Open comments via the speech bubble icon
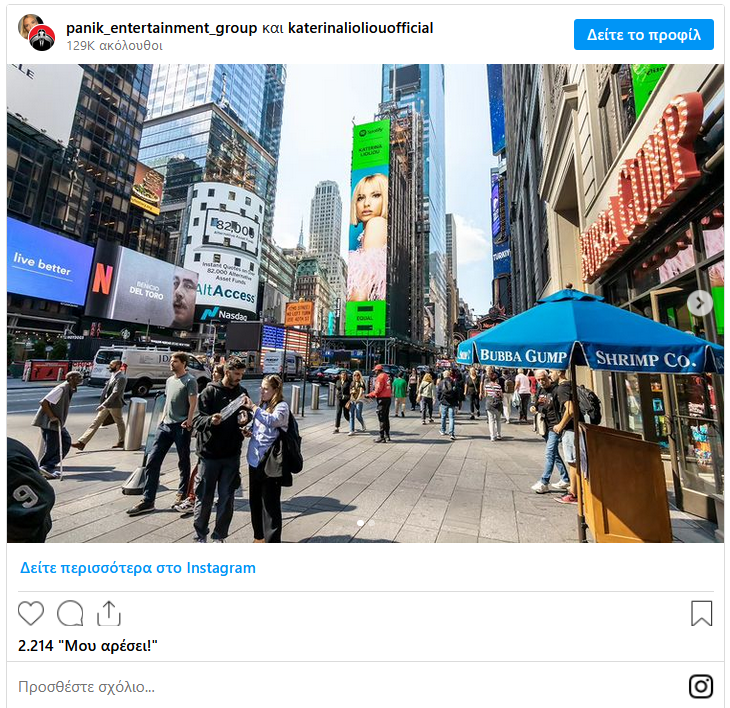The height and width of the screenshot is (708, 730). pyautogui.click(x=70, y=613)
